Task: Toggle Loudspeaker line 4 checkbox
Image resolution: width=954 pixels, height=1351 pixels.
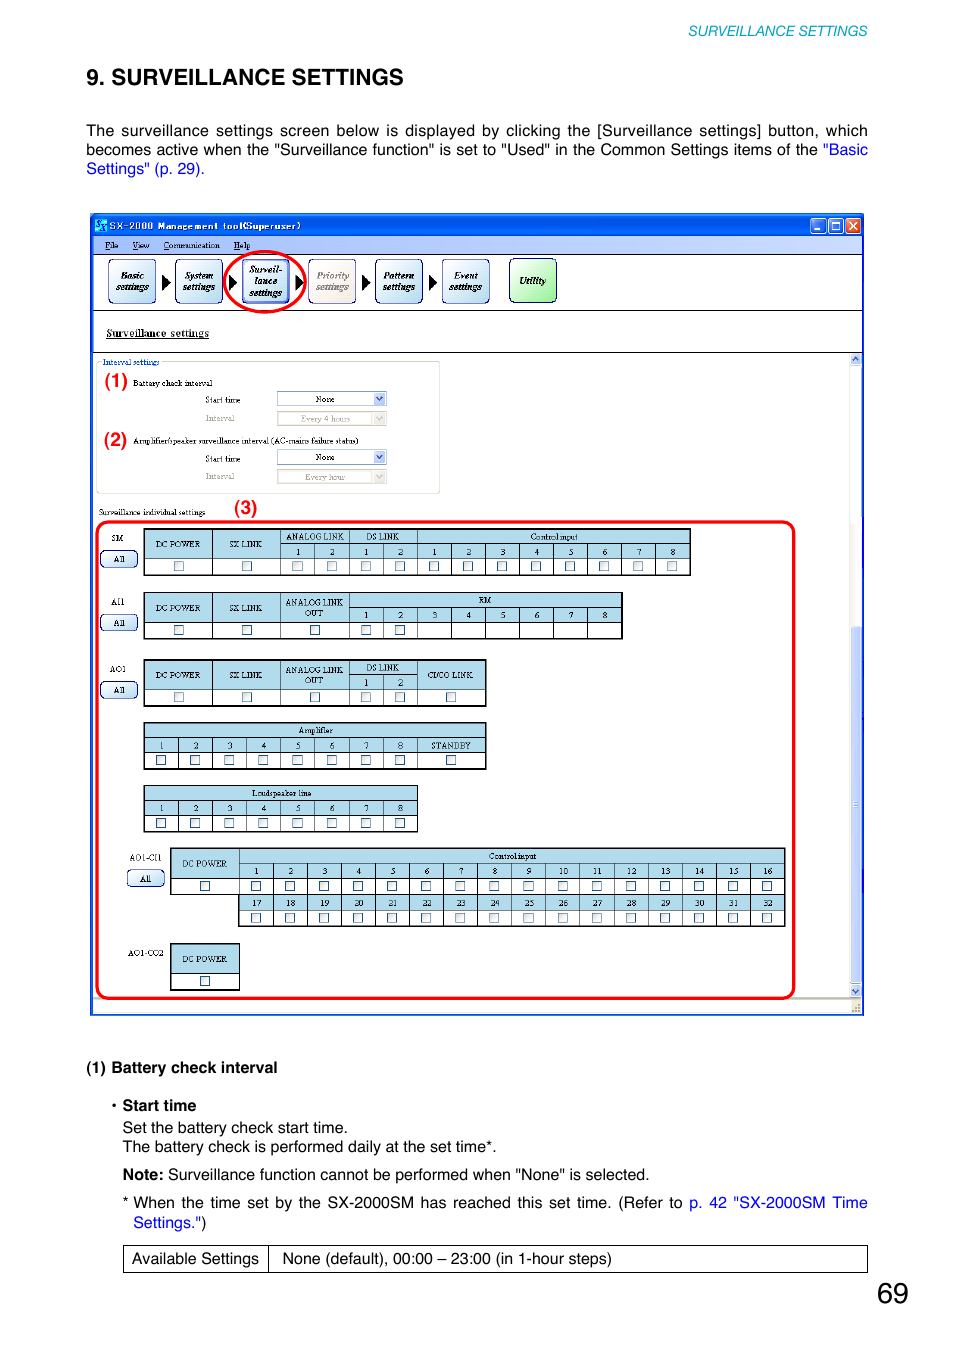Action: [x=263, y=823]
